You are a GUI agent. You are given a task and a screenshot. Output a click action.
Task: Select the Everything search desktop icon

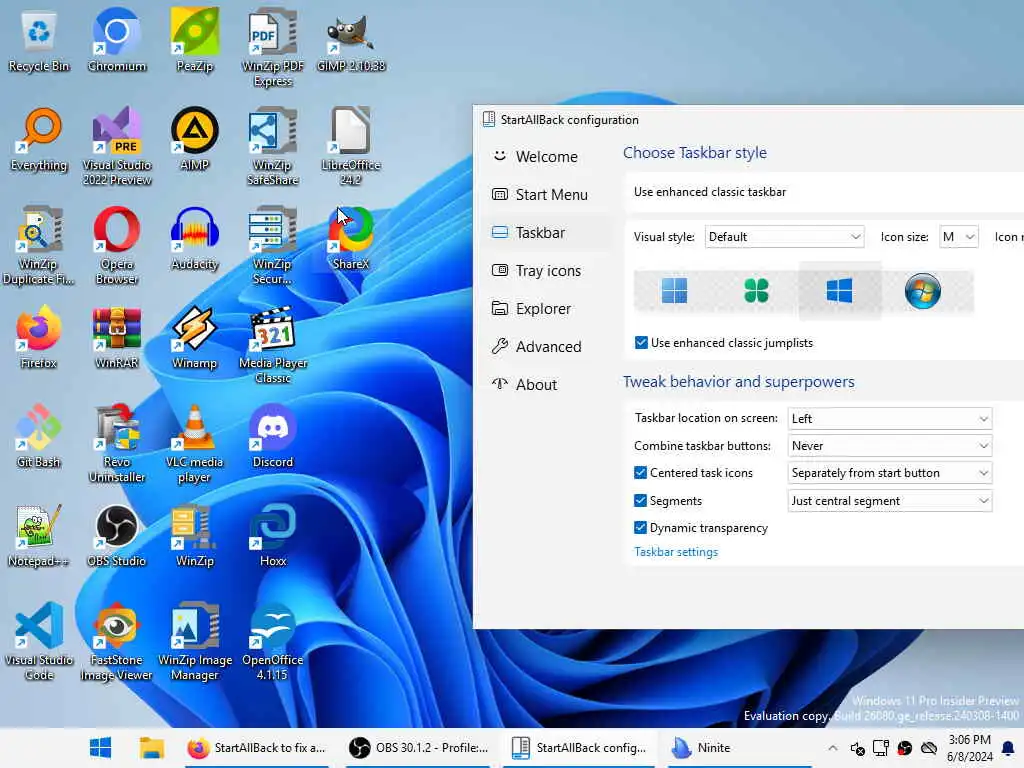(39, 140)
